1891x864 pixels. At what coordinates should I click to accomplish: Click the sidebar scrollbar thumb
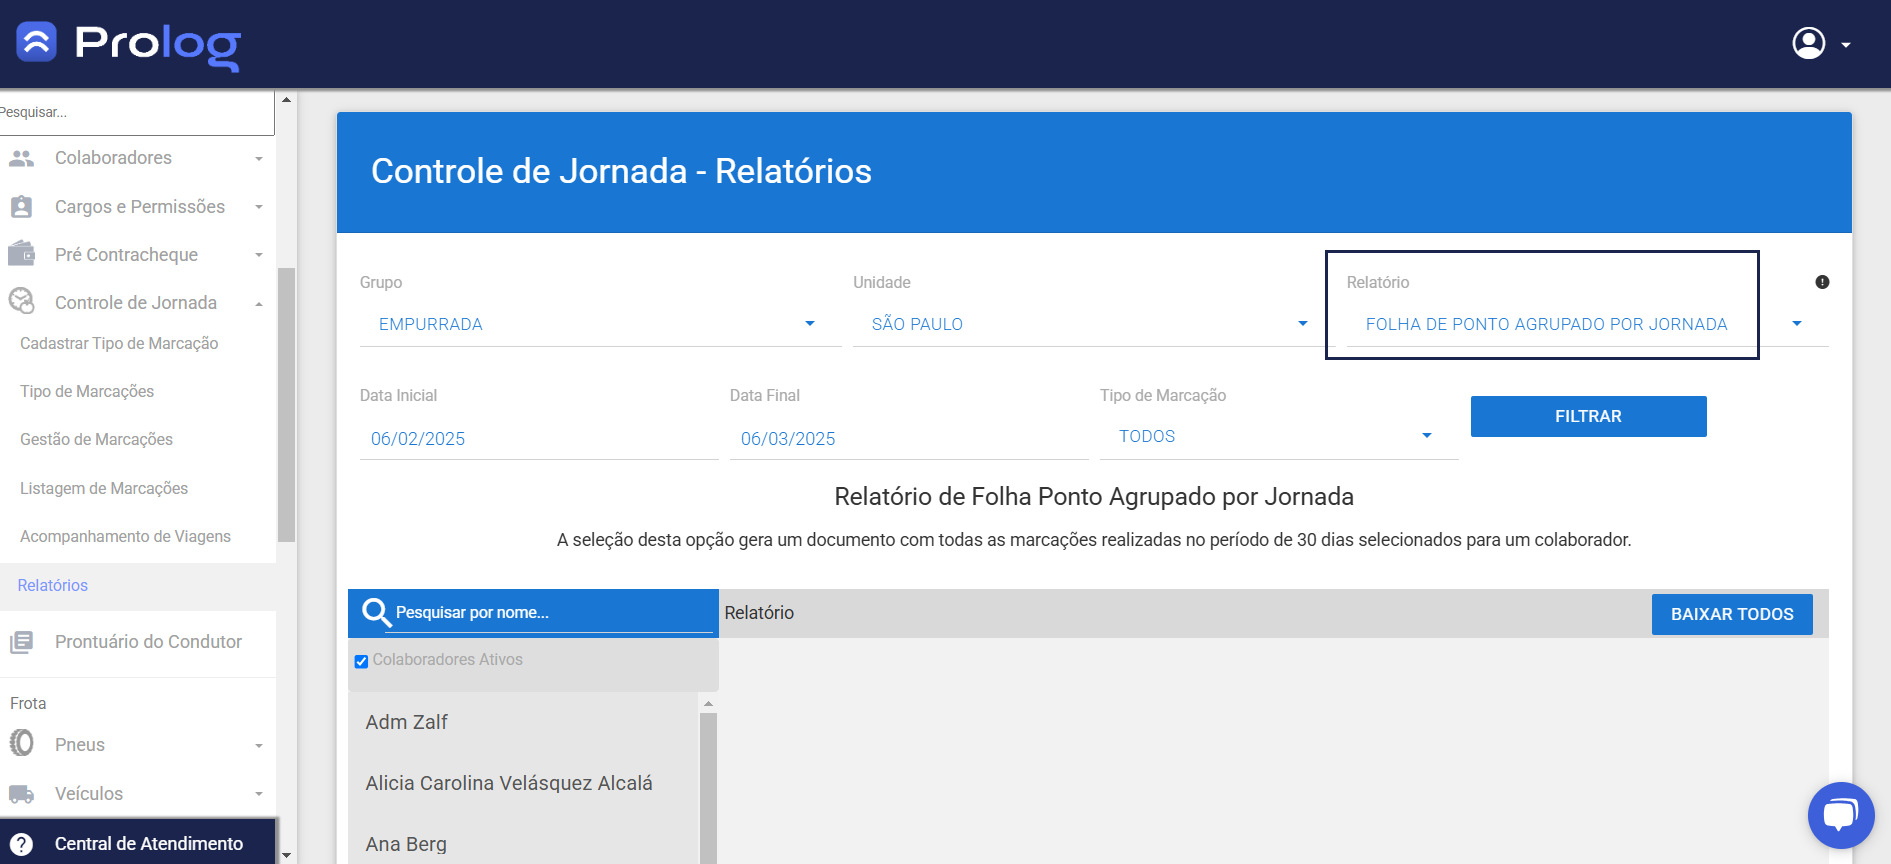click(x=287, y=404)
